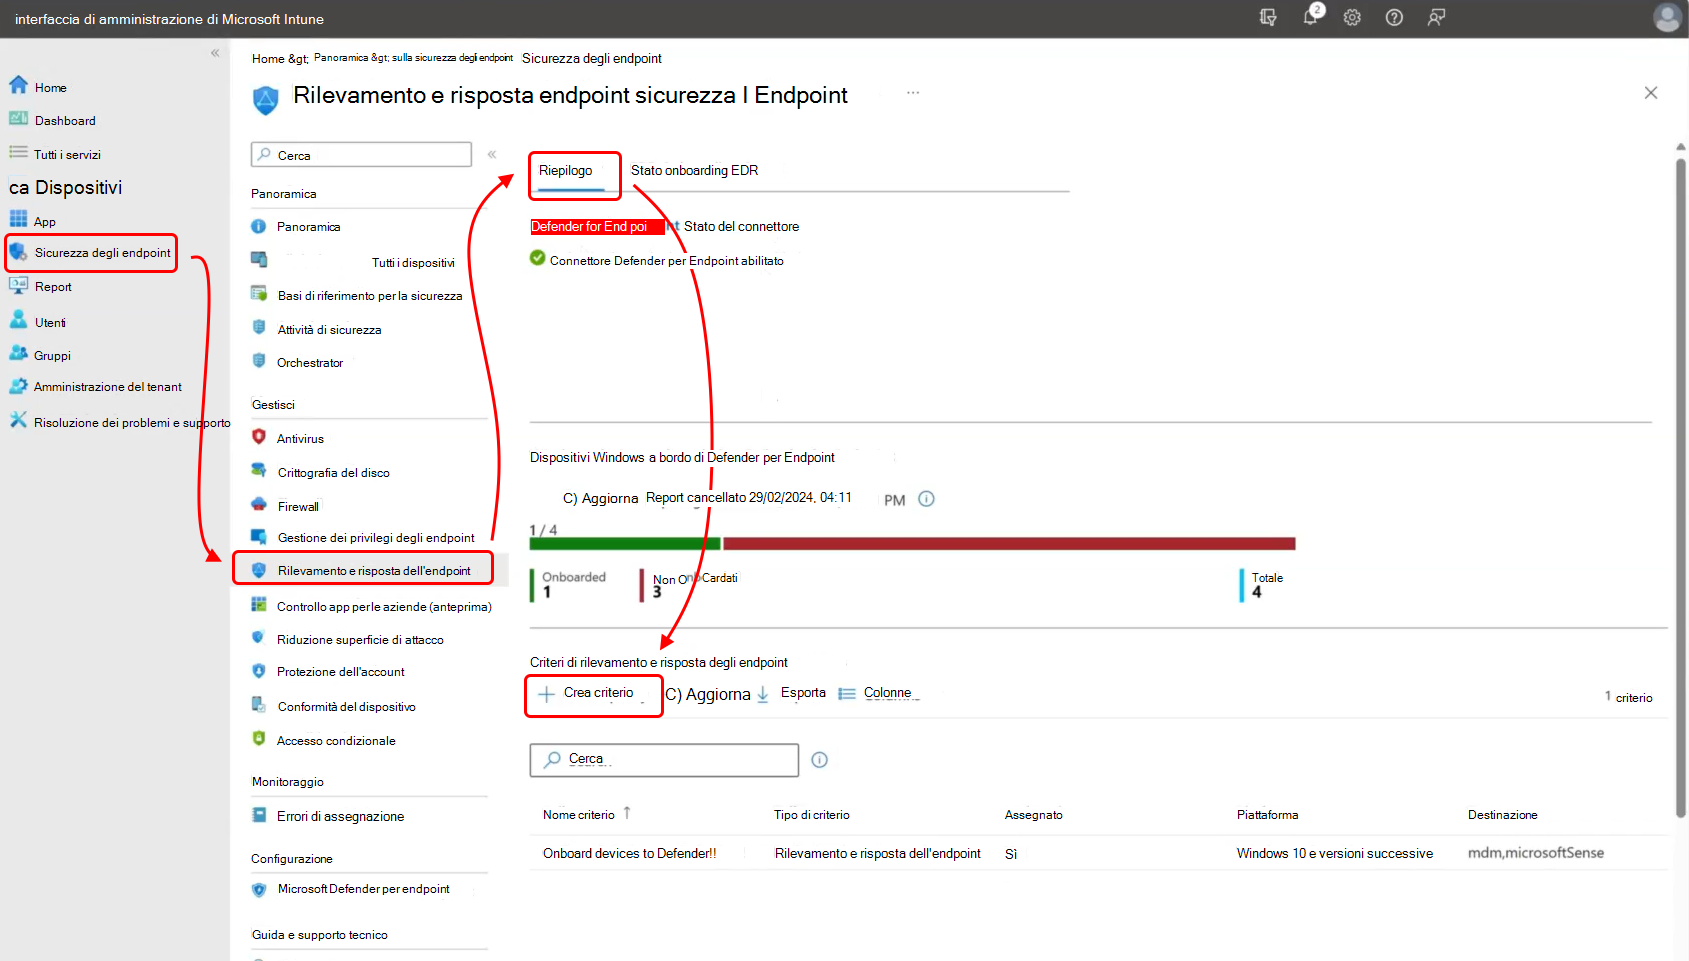Collapse the secondary menu with the double chevron
The height and width of the screenshot is (961, 1689).
pyautogui.click(x=492, y=155)
